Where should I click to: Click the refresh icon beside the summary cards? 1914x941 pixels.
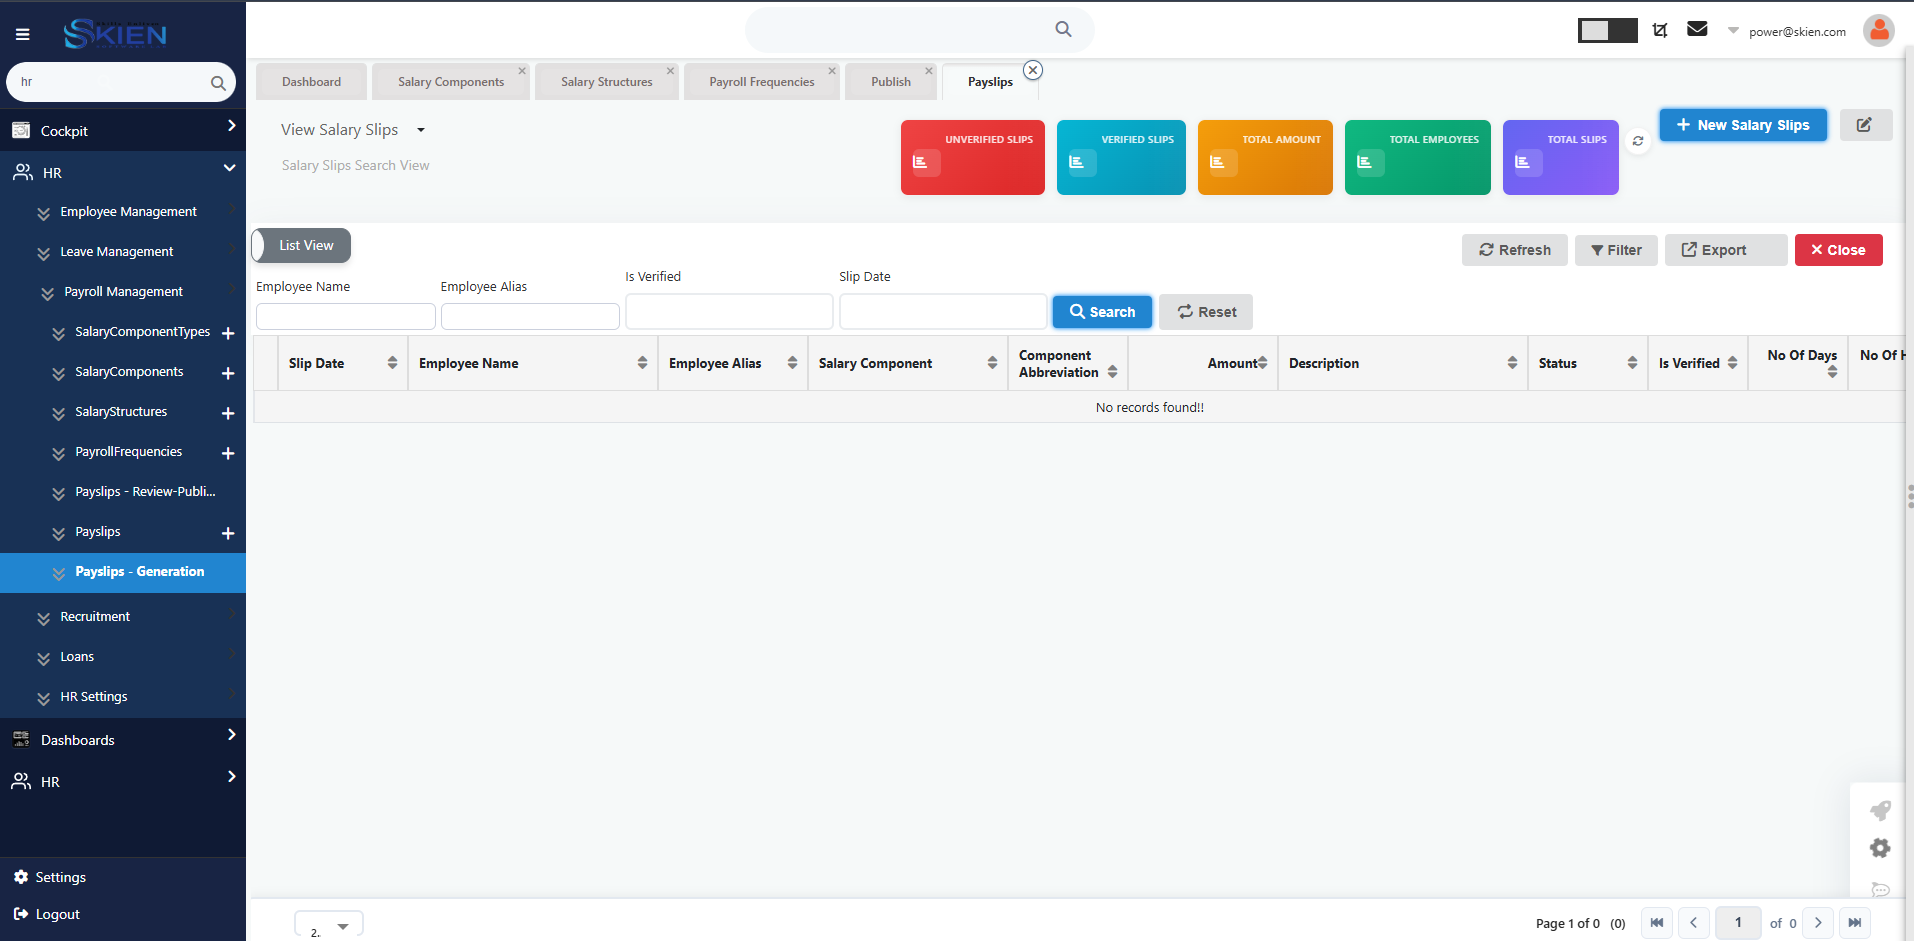pyautogui.click(x=1638, y=141)
